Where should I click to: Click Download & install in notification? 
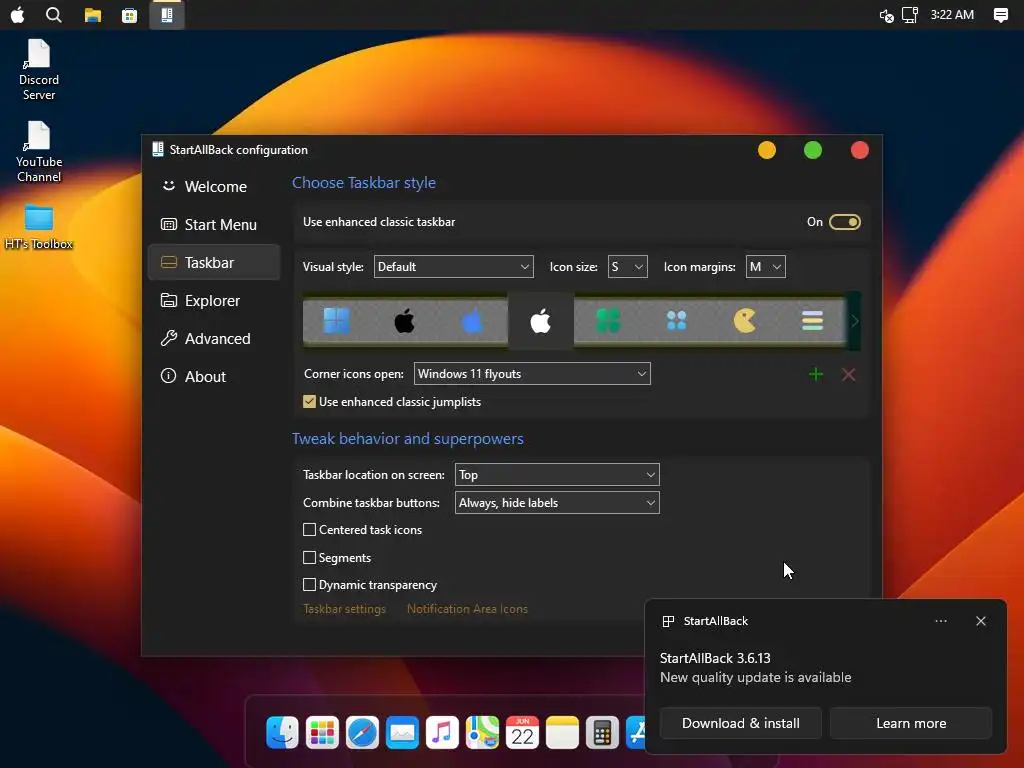(x=741, y=723)
